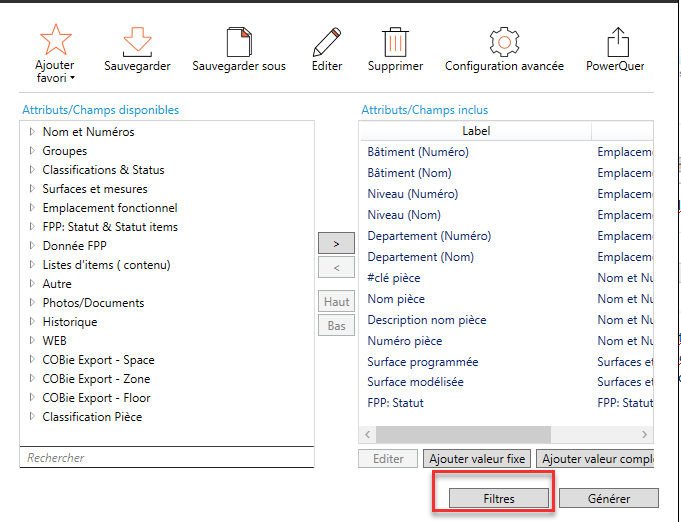681x522 pixels.
Task: Open Configuration avancée gear icon
Action: 504,41
